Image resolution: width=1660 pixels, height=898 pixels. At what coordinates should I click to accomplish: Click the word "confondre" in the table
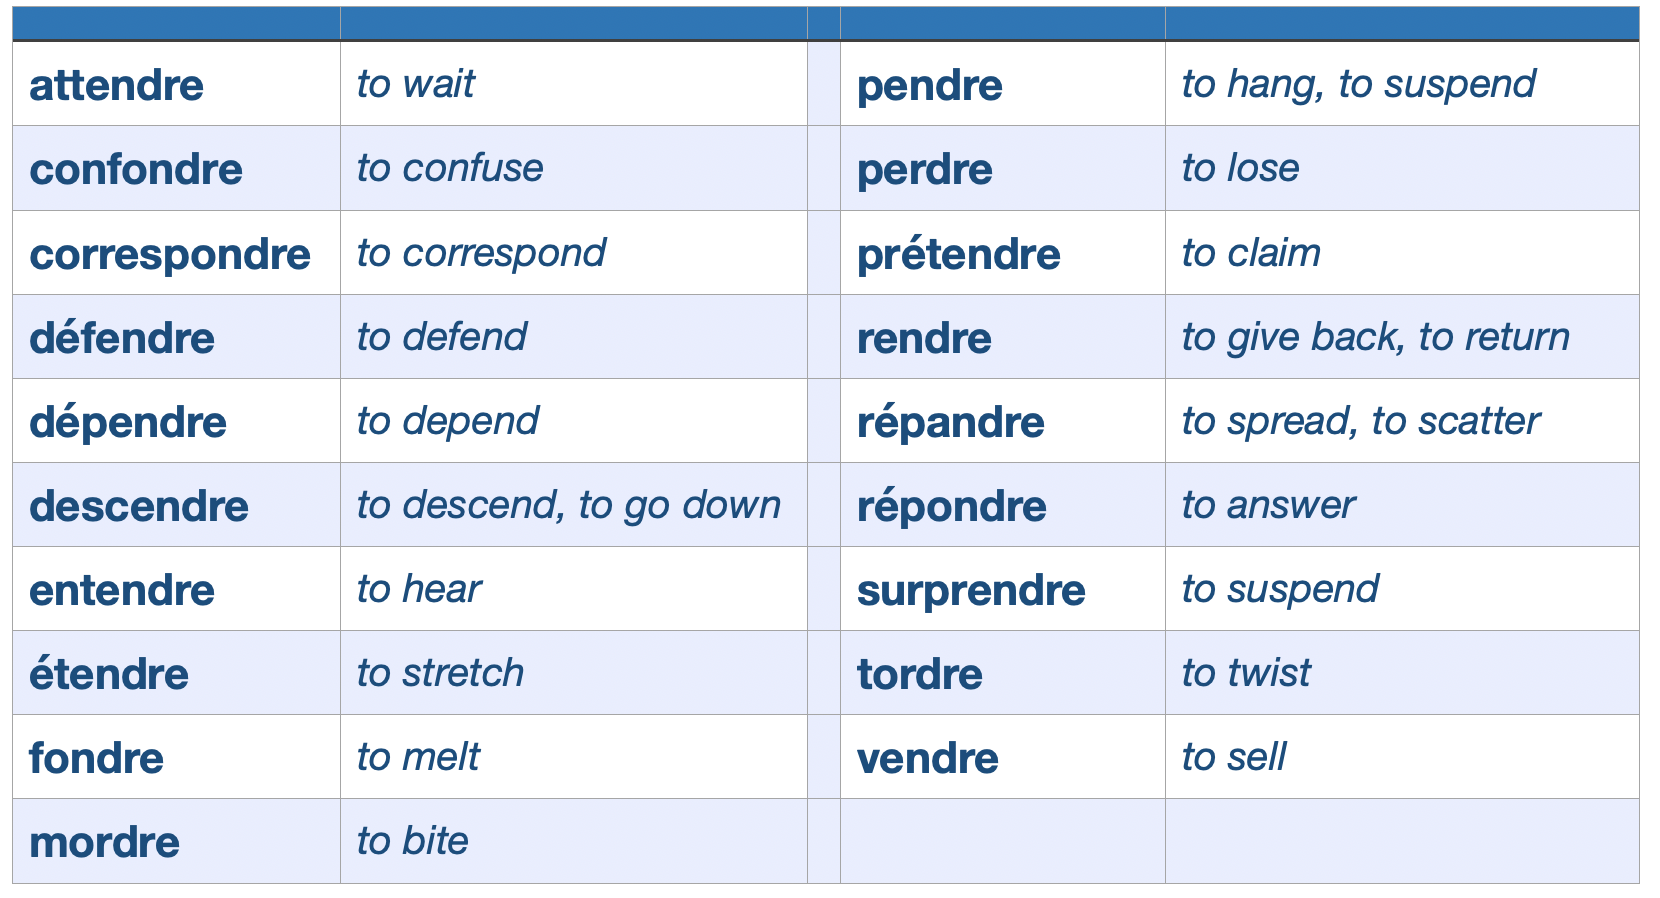pos(136,169)
